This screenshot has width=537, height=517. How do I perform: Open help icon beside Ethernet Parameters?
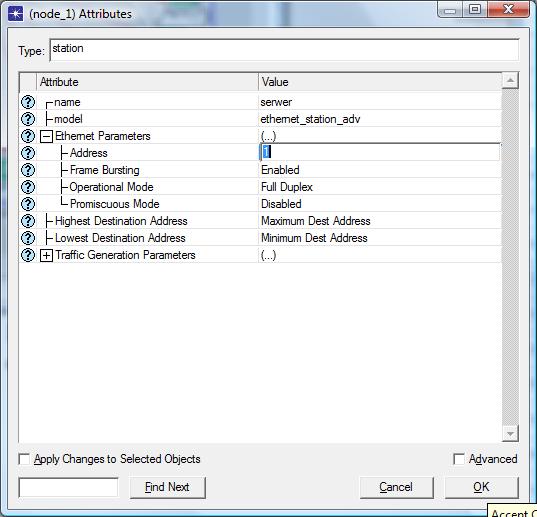coord(28,136)
